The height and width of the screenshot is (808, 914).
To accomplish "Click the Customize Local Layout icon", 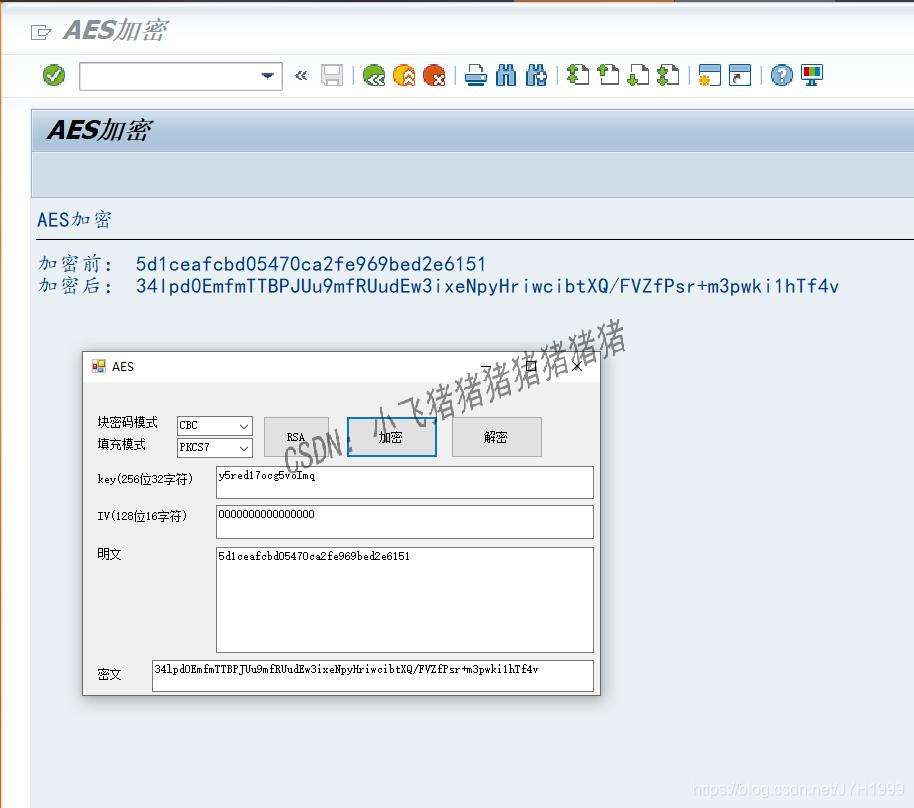I will point(810,75).
